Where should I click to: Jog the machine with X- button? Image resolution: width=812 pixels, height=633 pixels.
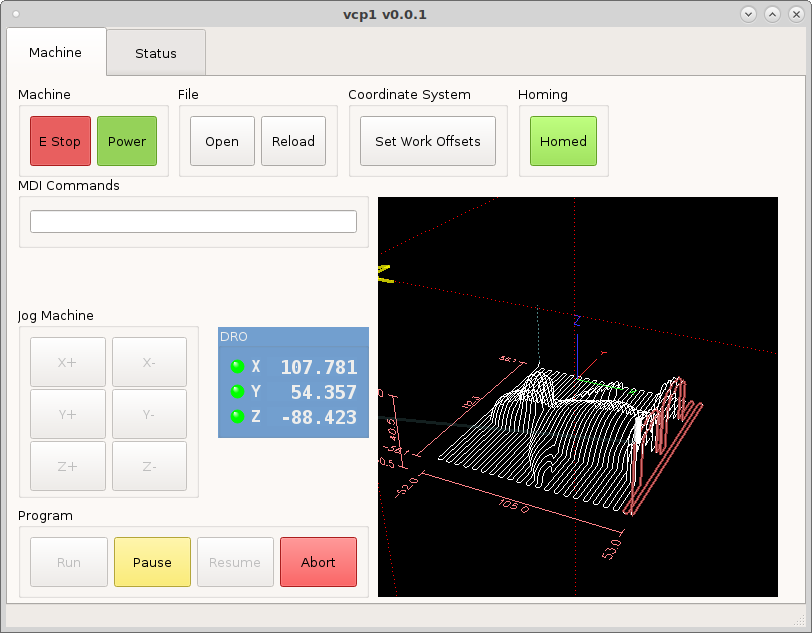pos(149,362)
